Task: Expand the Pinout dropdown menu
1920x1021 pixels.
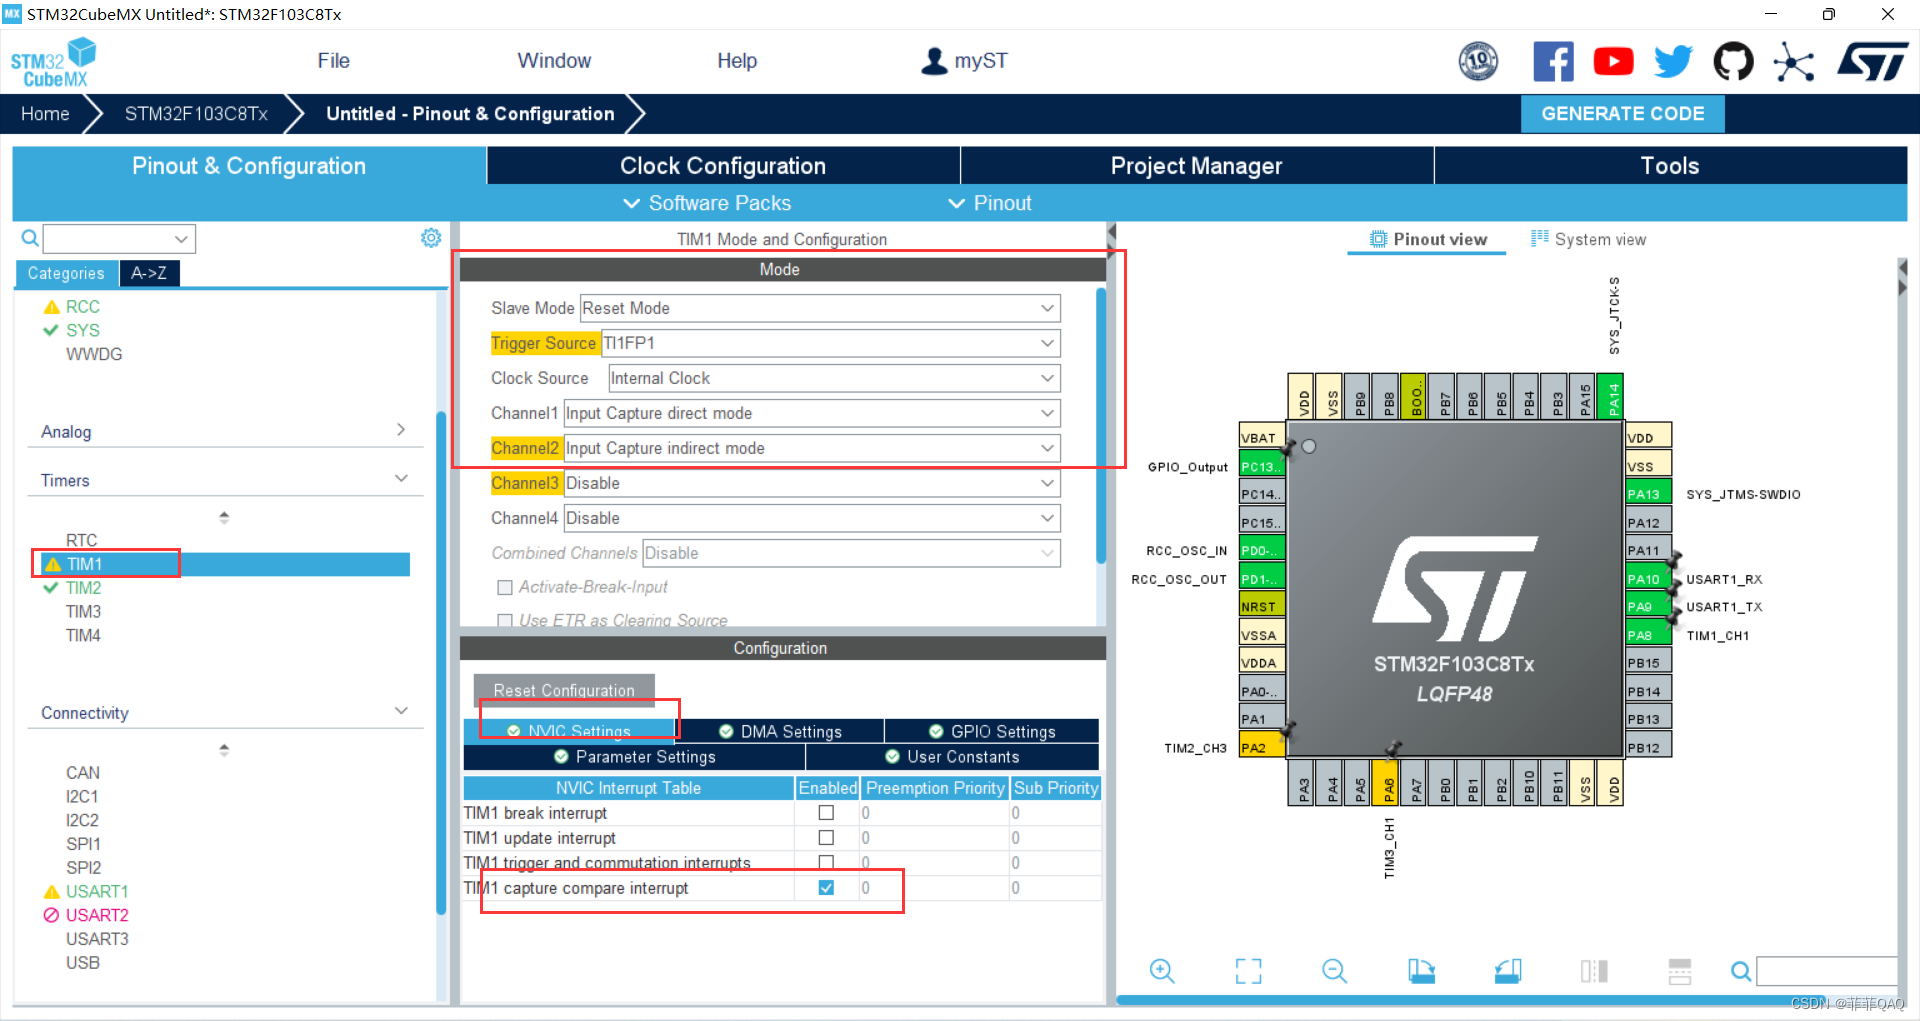Action: [x=990, y=203]
